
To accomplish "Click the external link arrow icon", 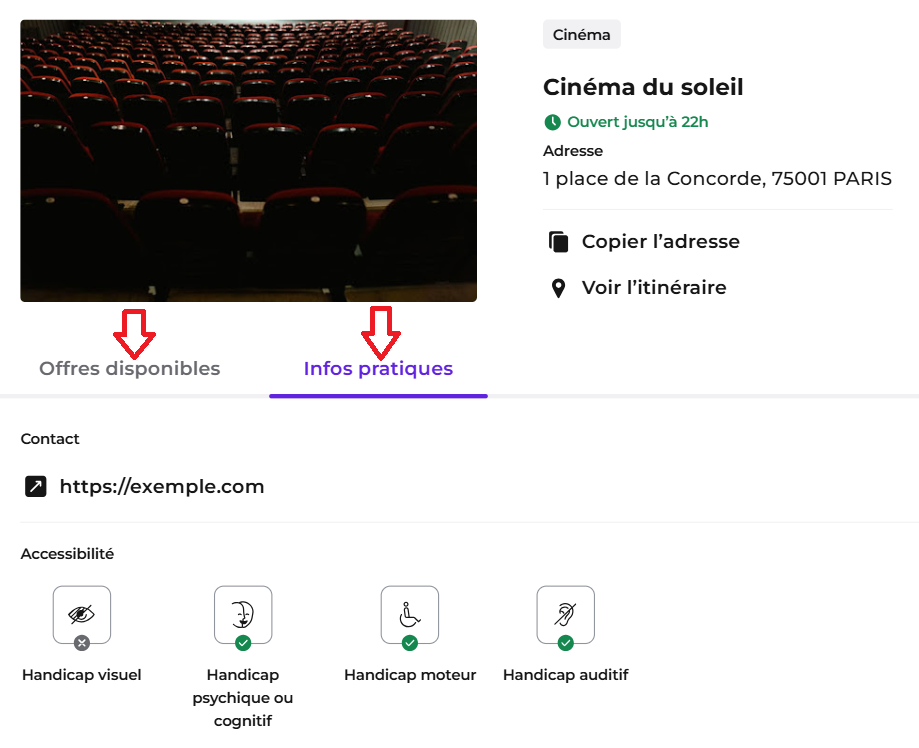I will tap(36, 487).
